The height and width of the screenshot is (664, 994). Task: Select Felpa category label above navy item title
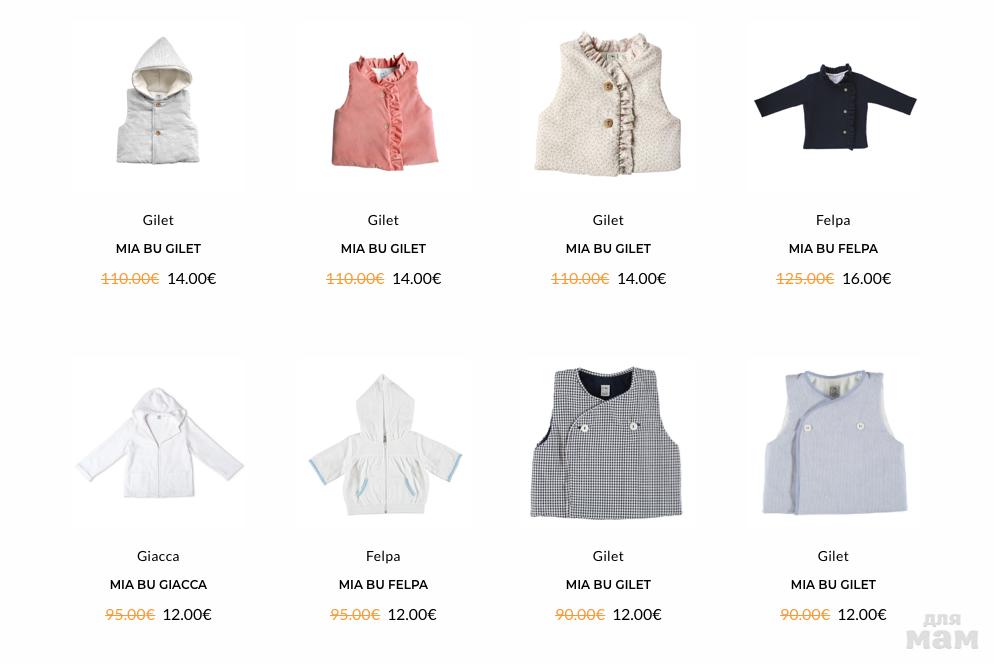point(833,220)
